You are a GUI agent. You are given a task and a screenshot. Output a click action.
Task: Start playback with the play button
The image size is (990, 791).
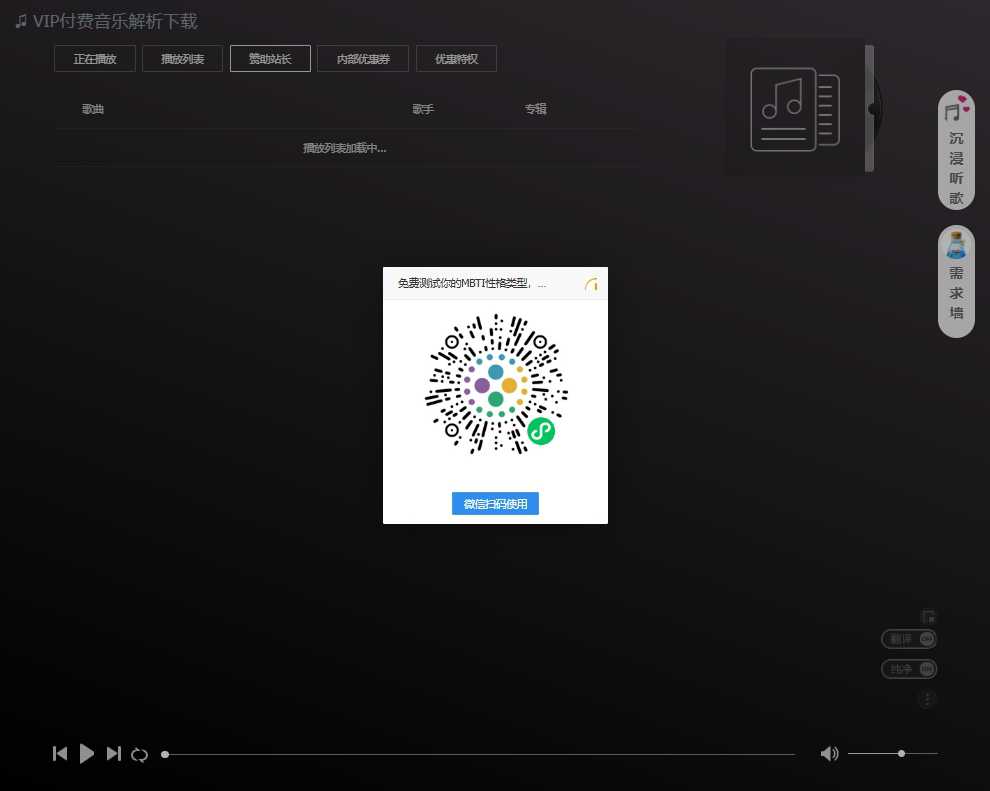(x=86, y=753)
